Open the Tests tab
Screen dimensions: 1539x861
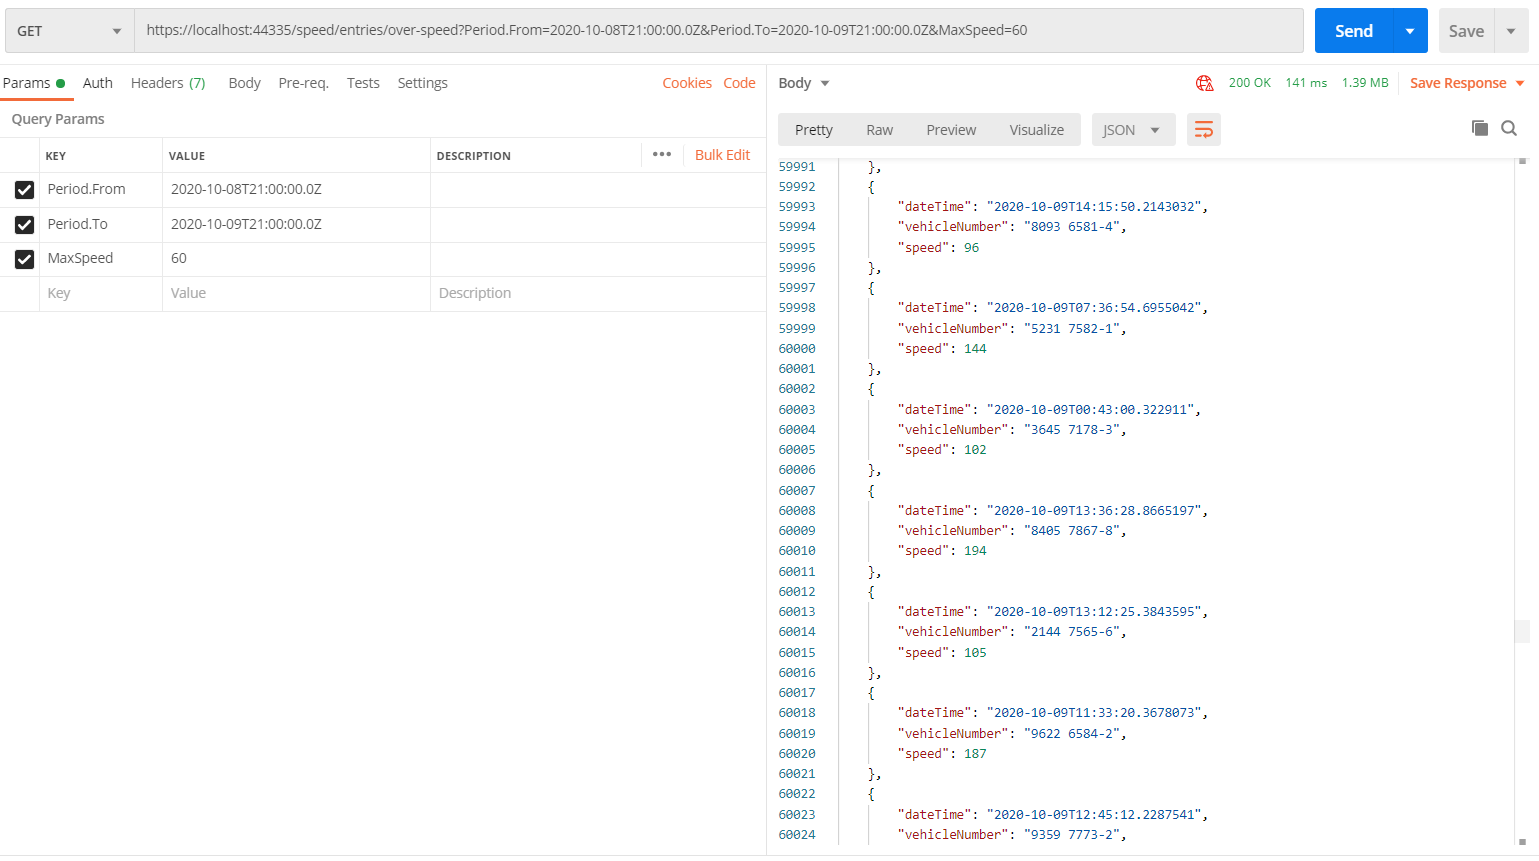363,83
